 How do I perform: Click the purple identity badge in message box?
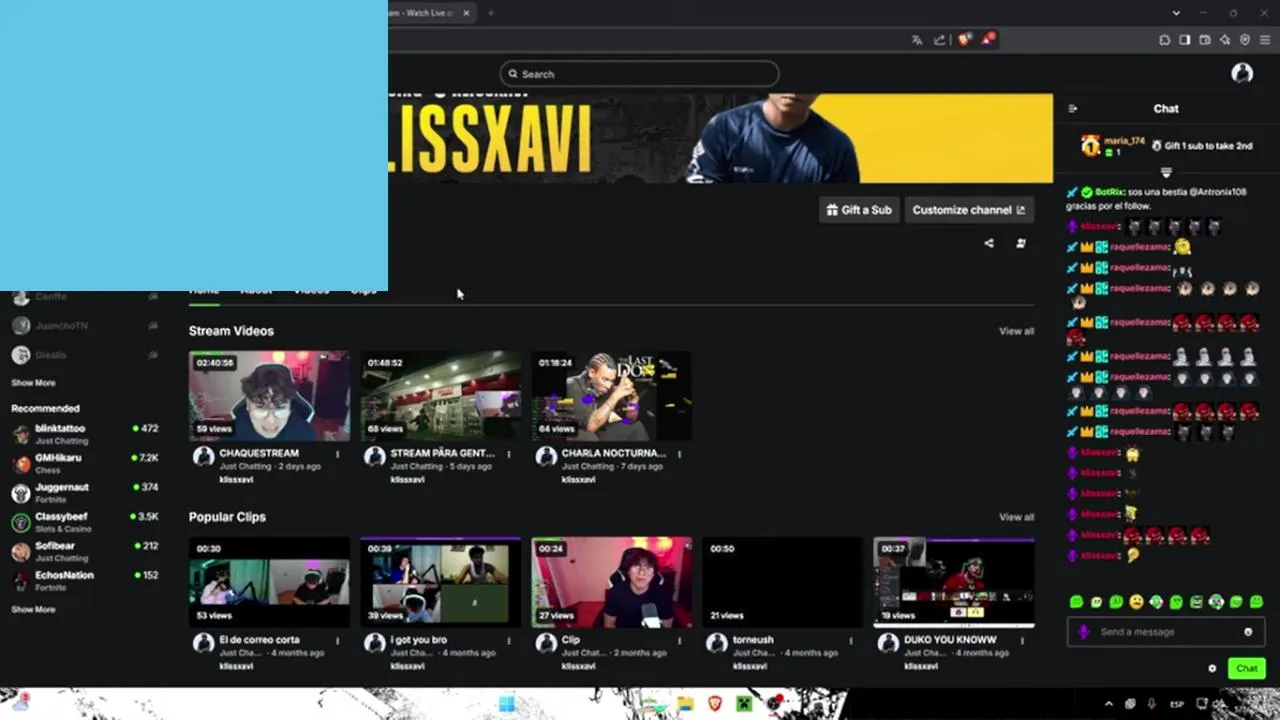(1083, 632)
